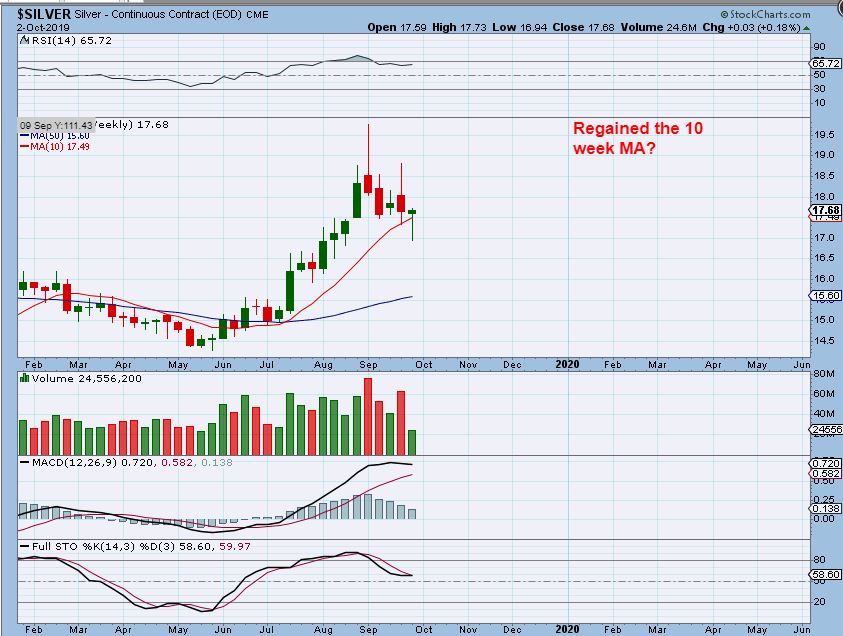Screen dimensions: 843x636
Task: Click the chart date 2-Oct-2019
Action: (x=43, y=27)
